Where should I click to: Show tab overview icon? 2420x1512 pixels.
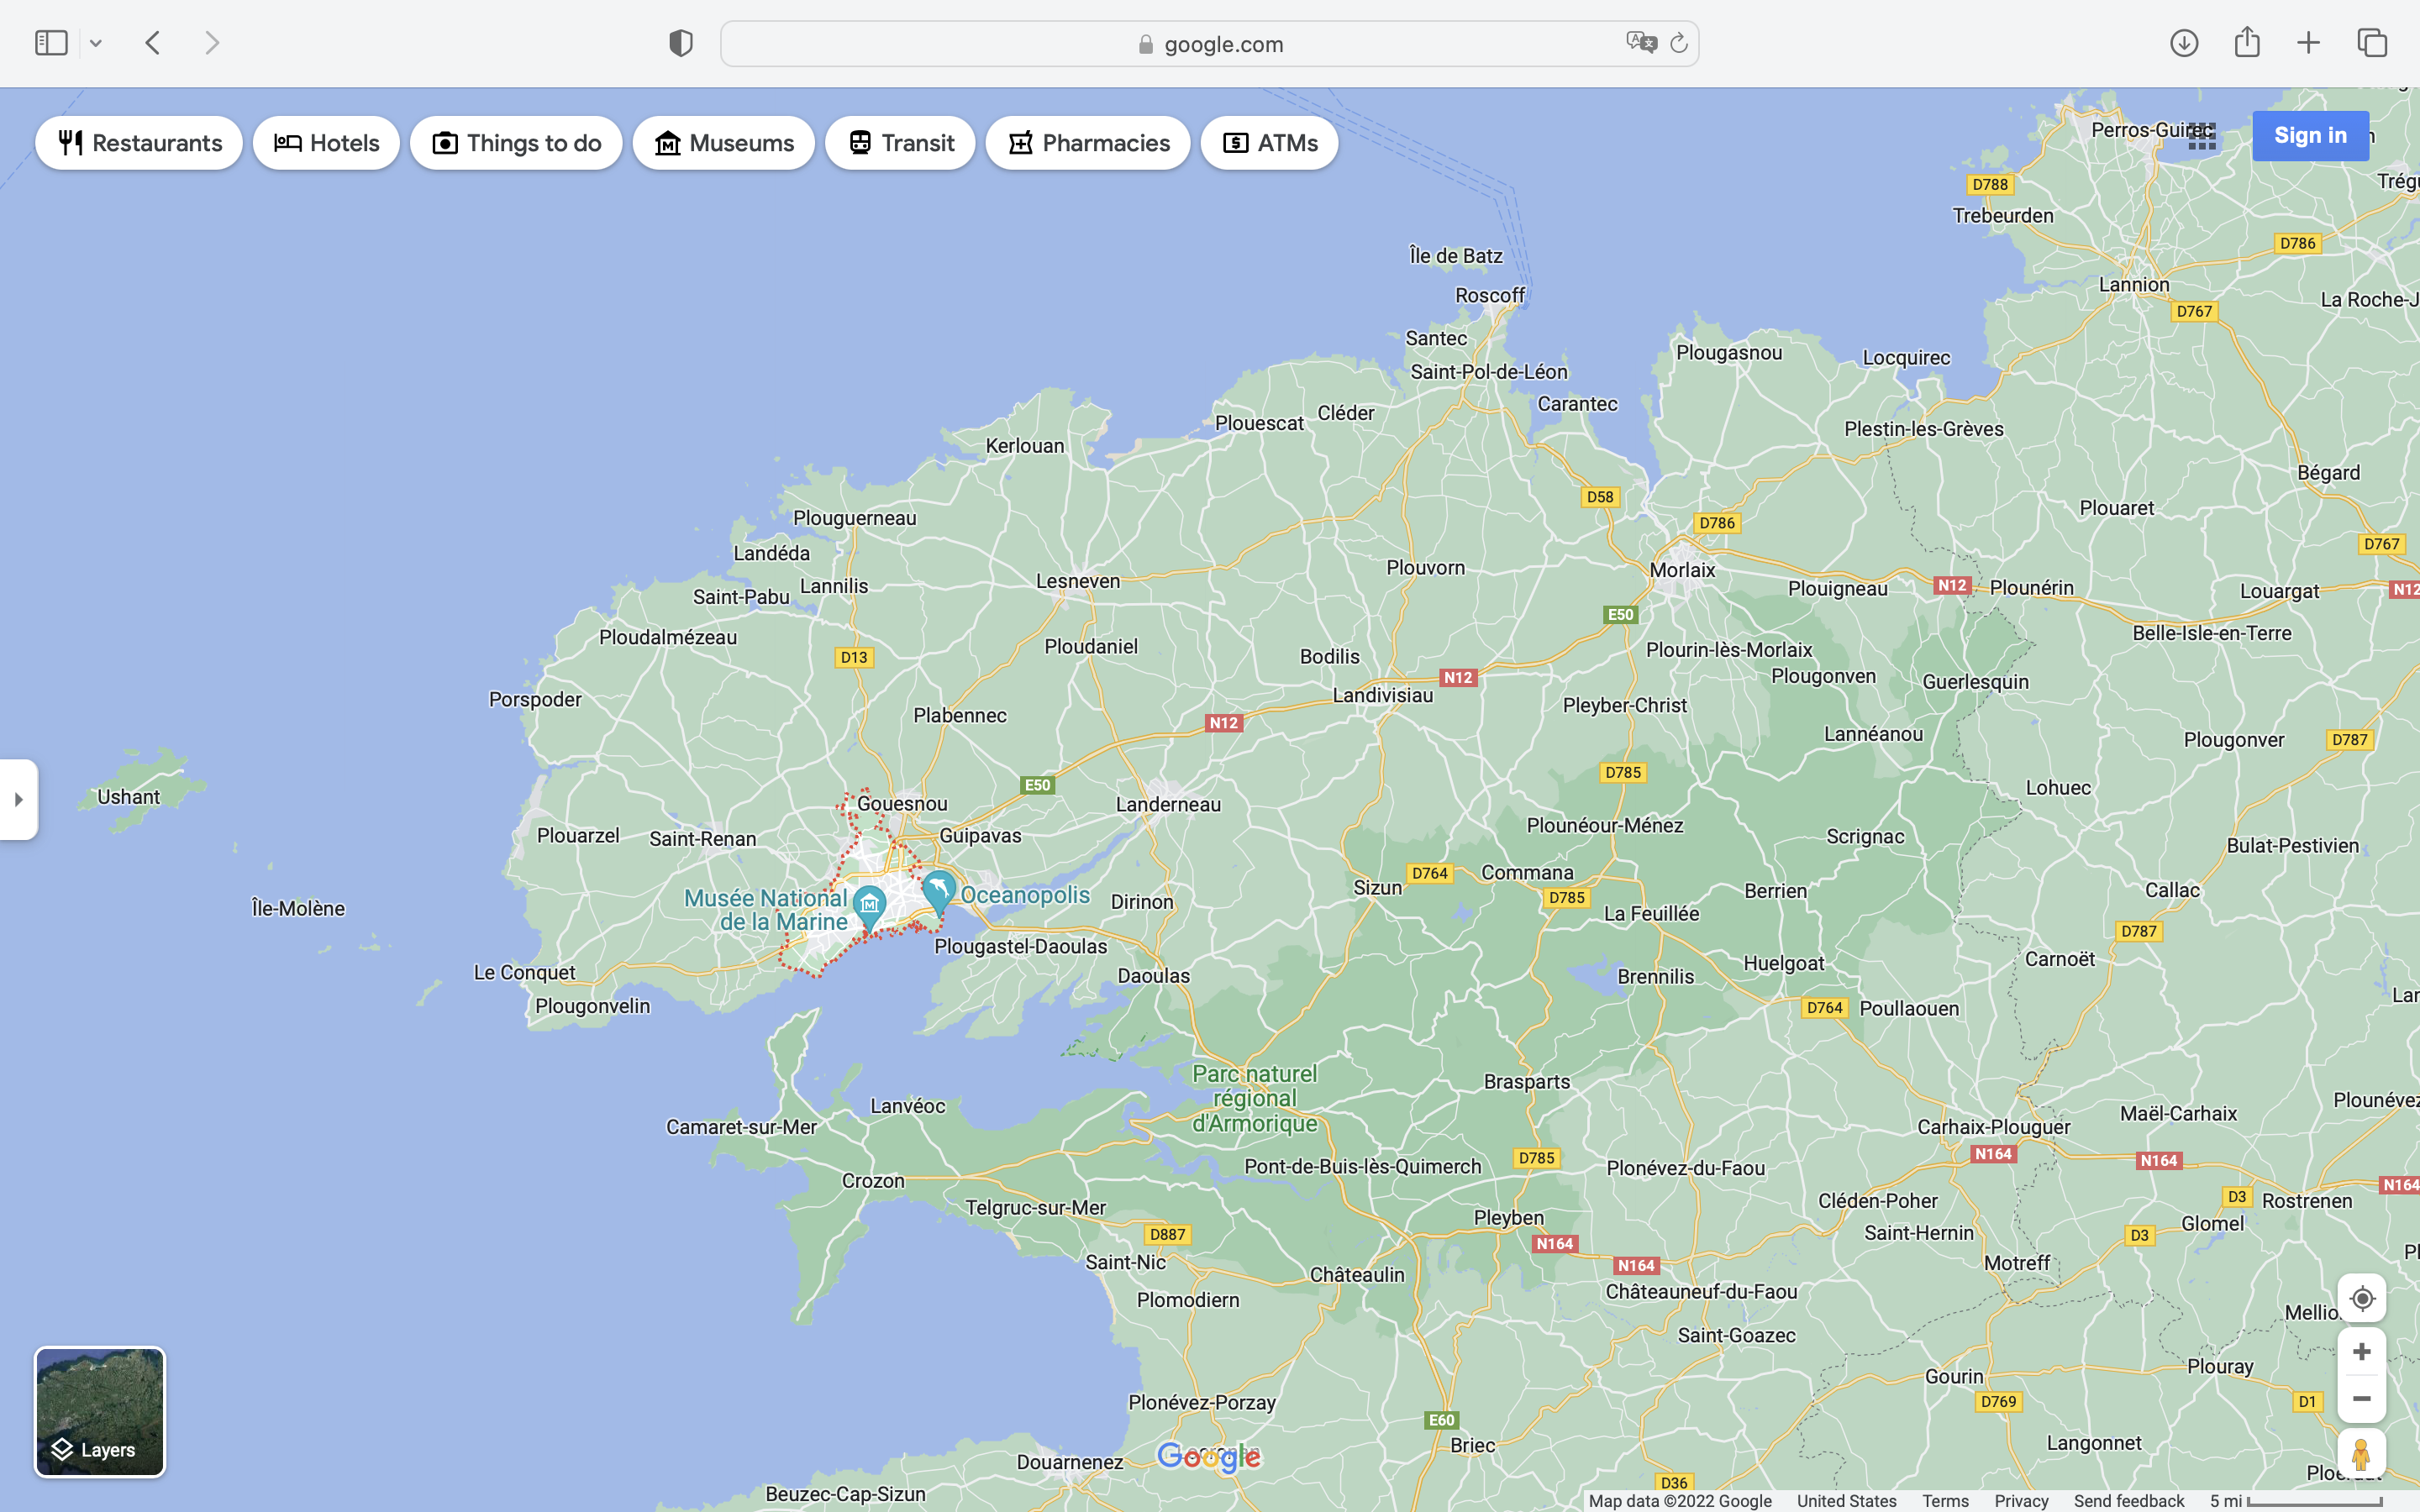click(x=2372, y=43)
